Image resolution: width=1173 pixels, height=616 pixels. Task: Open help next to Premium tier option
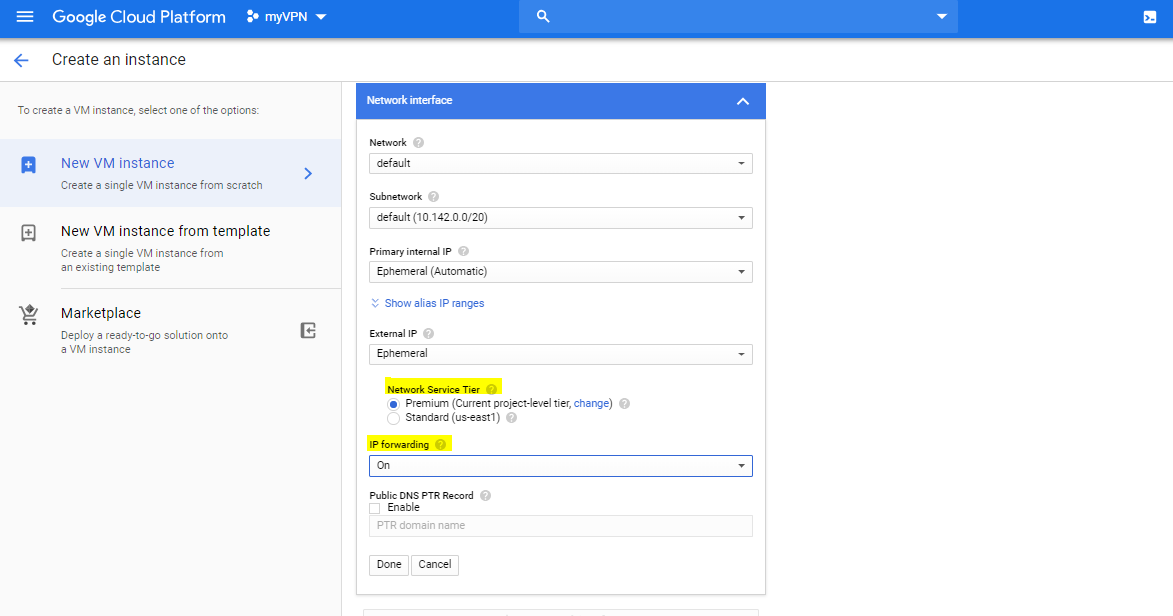click(625, 403)
